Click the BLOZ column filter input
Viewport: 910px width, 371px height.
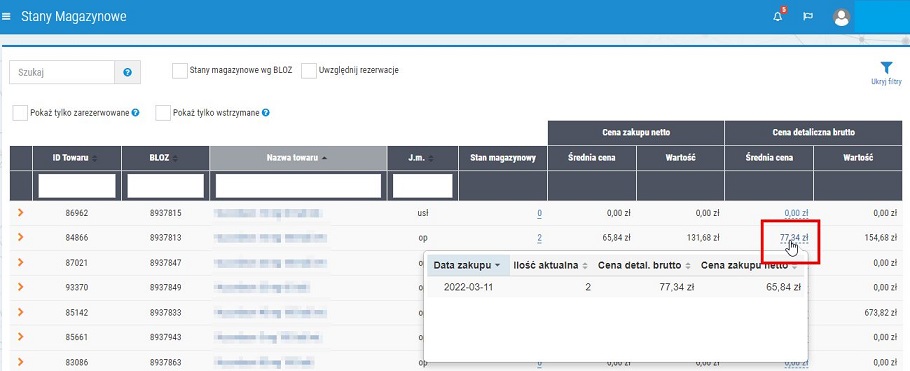[x=165, y=186]
